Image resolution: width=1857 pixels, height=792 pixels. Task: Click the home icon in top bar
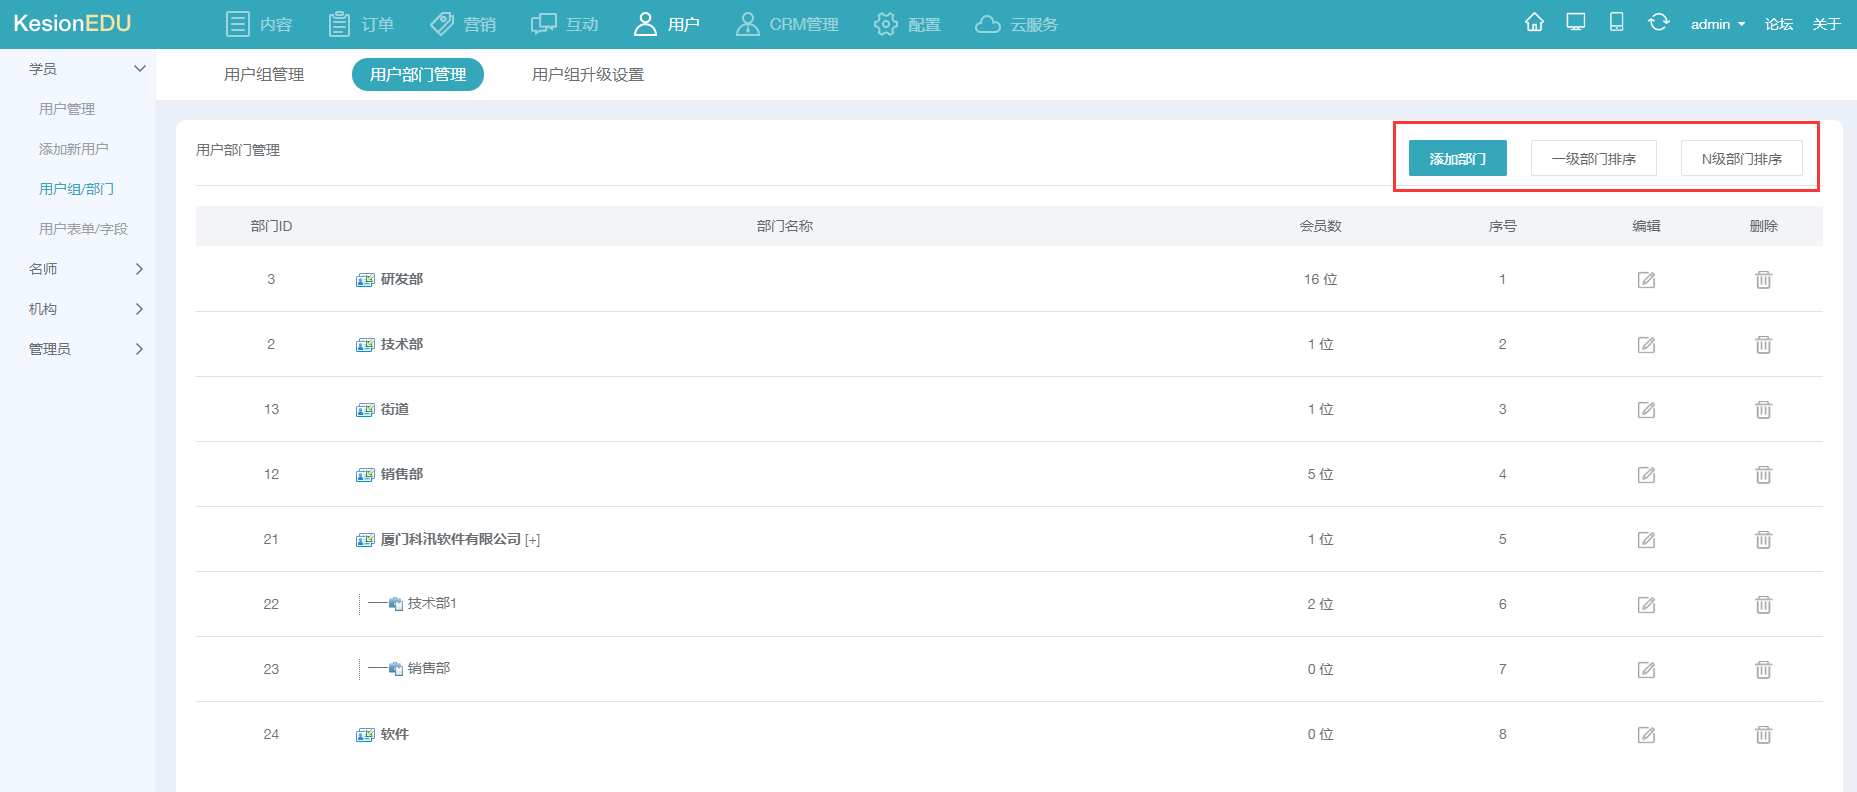[x=1534, y=23]
